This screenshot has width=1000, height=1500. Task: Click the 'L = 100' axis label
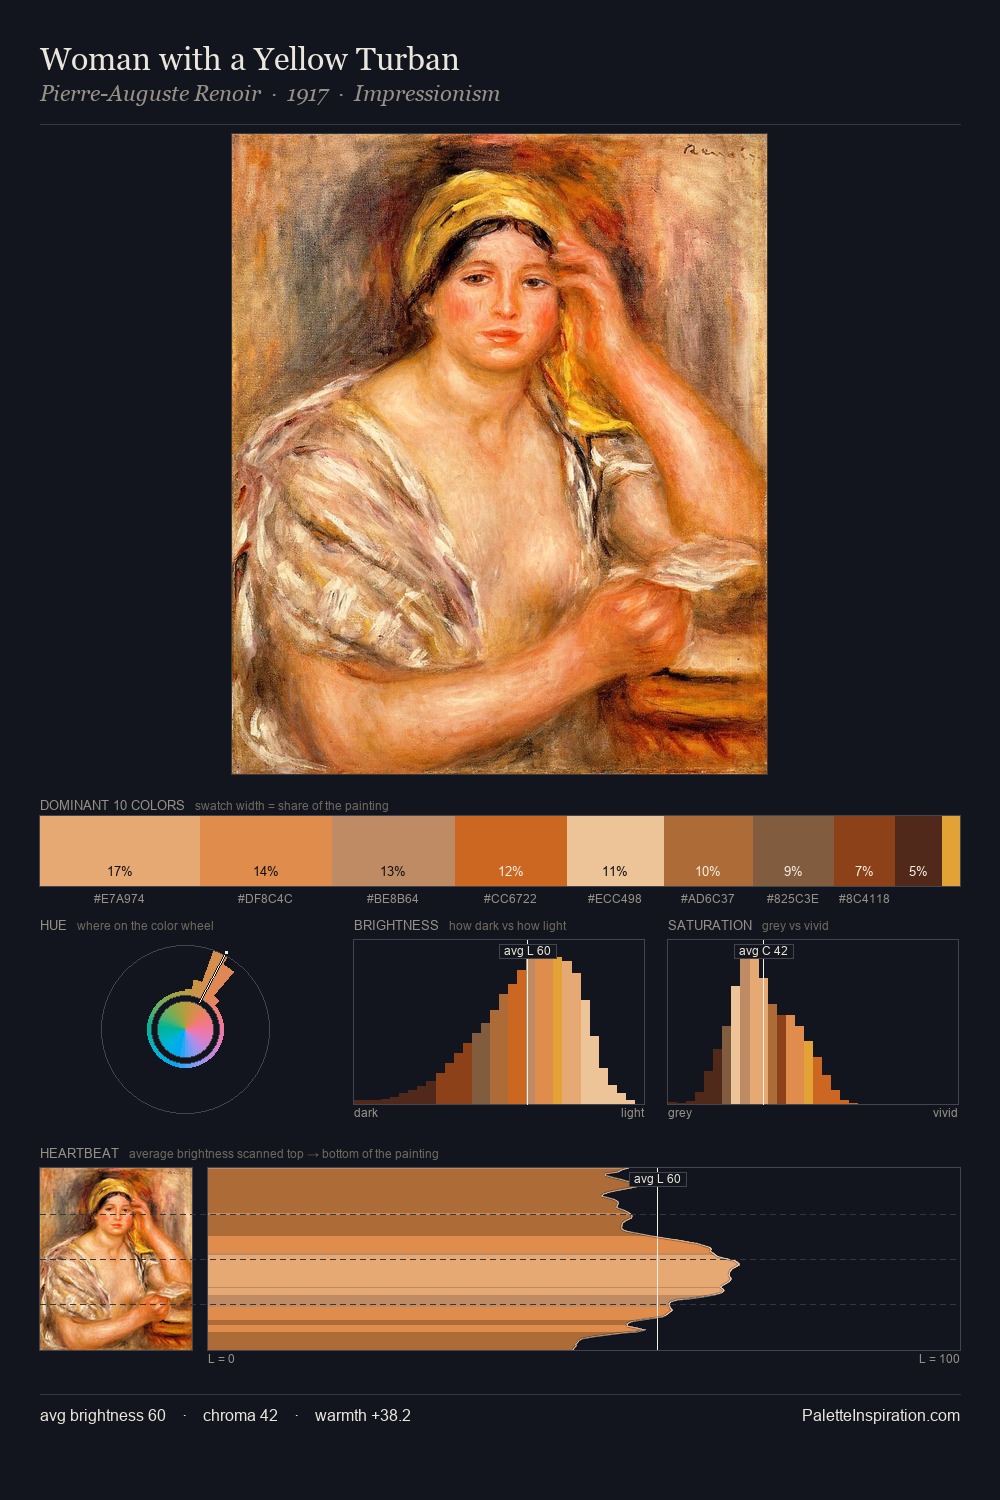click(x=939, y=1359)
